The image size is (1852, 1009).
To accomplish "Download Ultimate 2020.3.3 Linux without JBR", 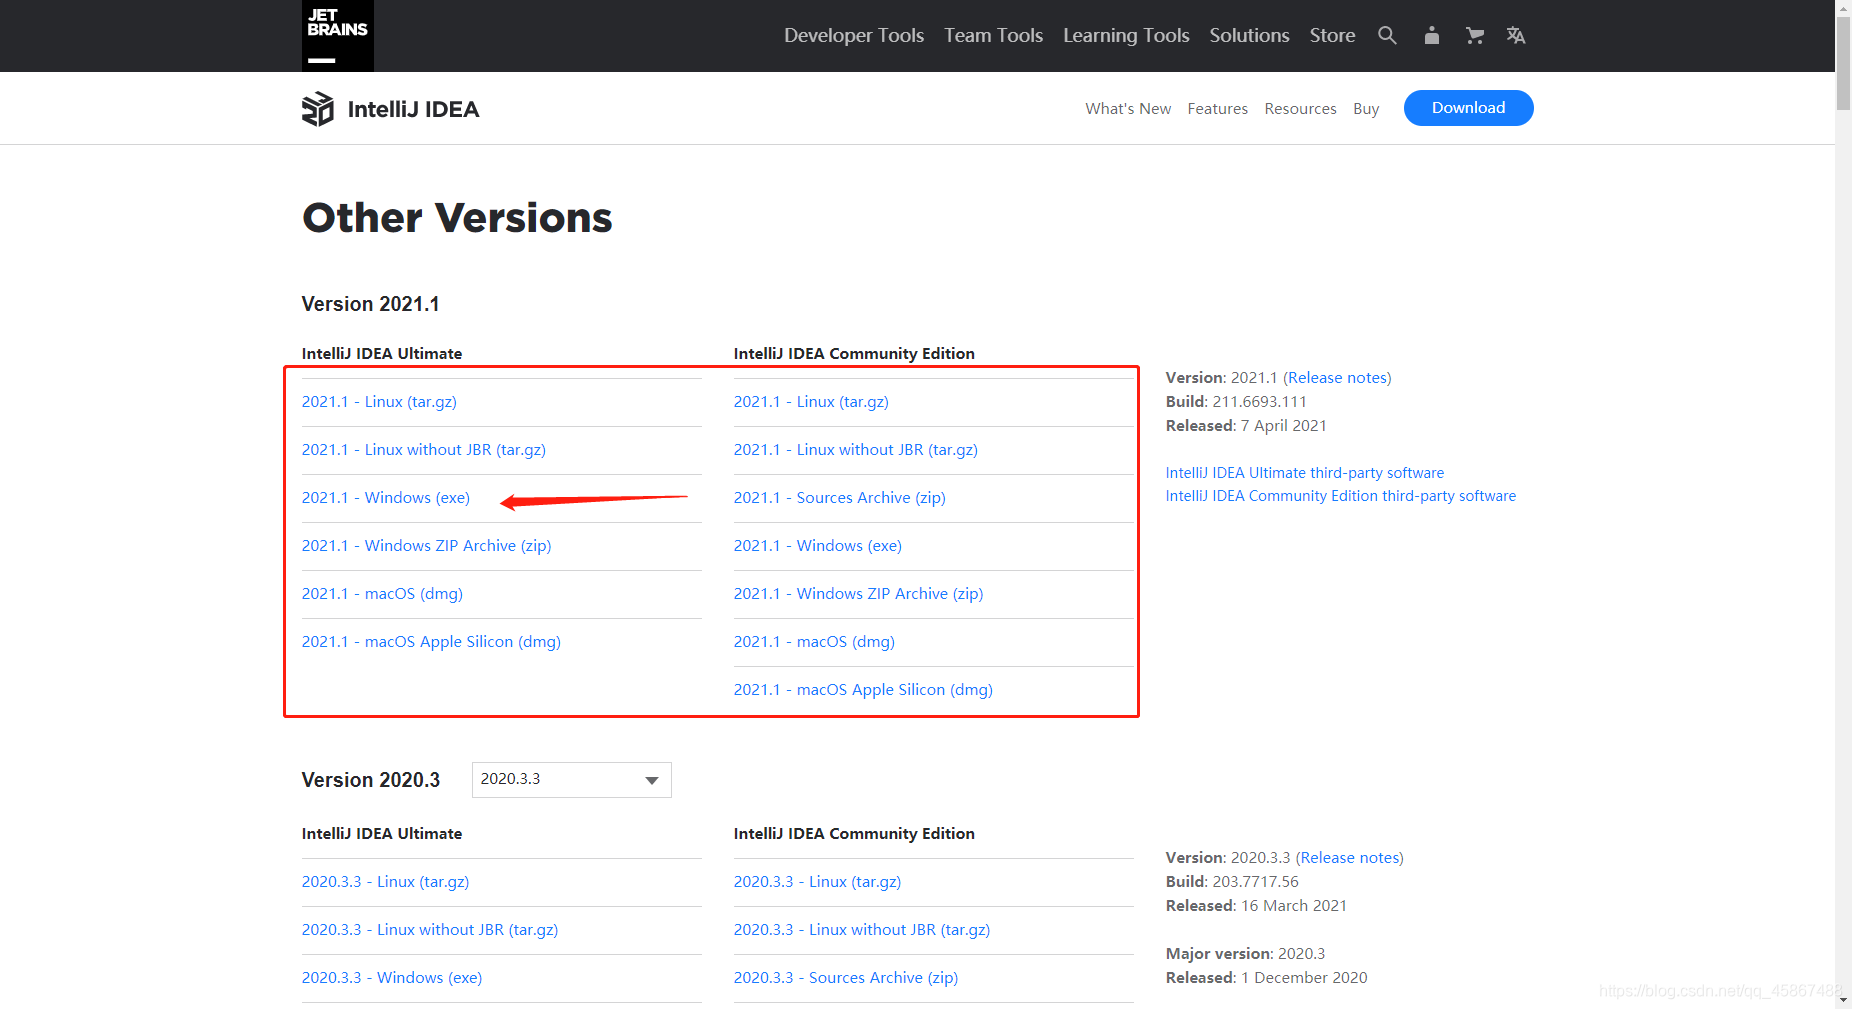I will tap(430, 929).
